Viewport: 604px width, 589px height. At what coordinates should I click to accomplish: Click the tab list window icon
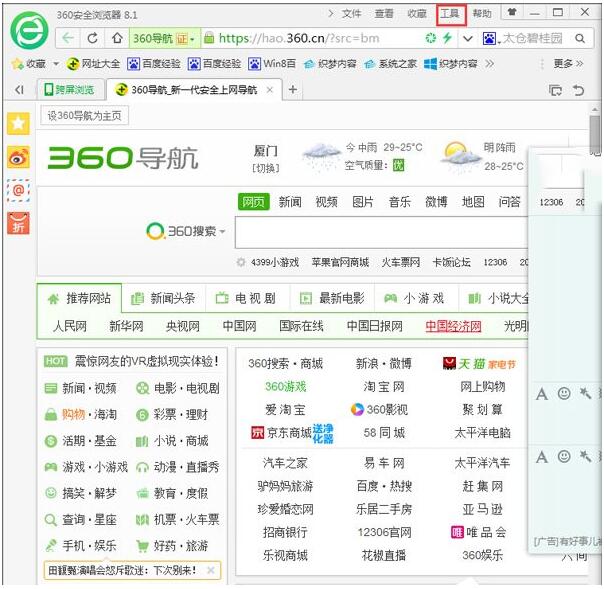point(555,90)
